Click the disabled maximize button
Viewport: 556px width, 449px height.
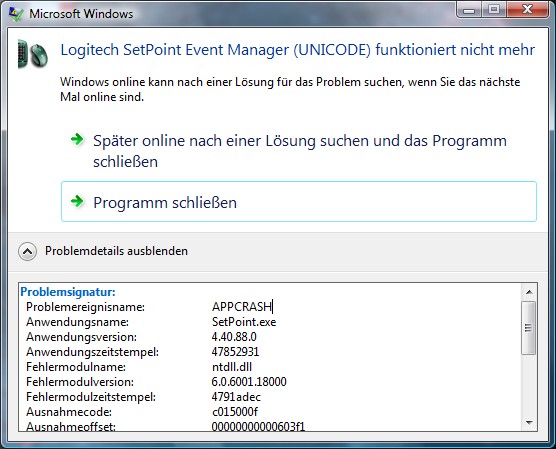click(x=495, y=9)
